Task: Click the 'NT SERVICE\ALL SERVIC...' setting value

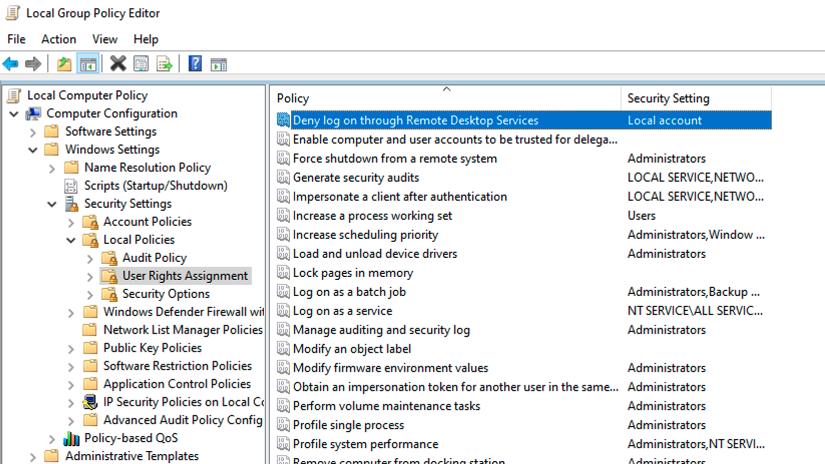Action: (x=695, y=310)
